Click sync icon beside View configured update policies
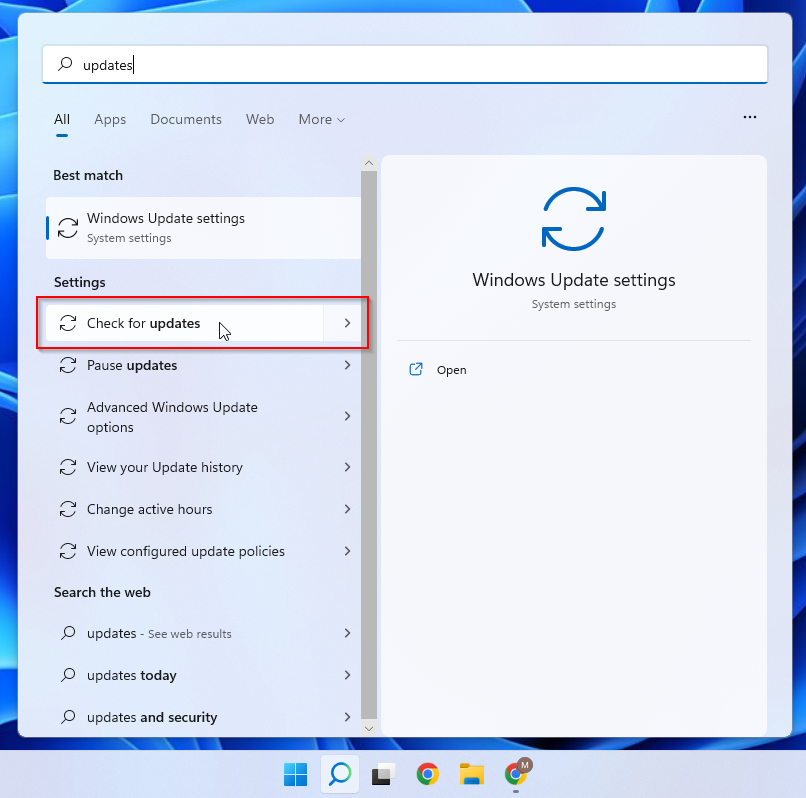This screenshot has width=806, height=798. coord(68,551)
